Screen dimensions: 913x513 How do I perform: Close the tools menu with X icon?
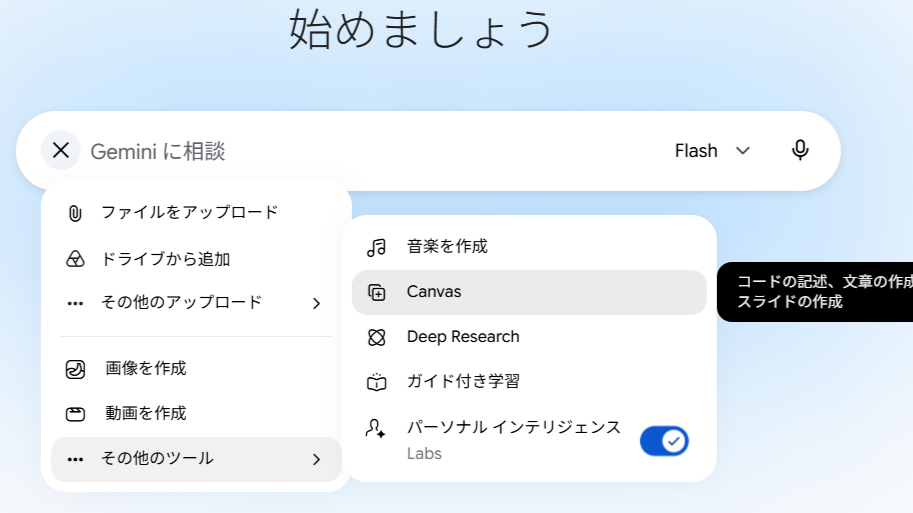coord(61,150)
